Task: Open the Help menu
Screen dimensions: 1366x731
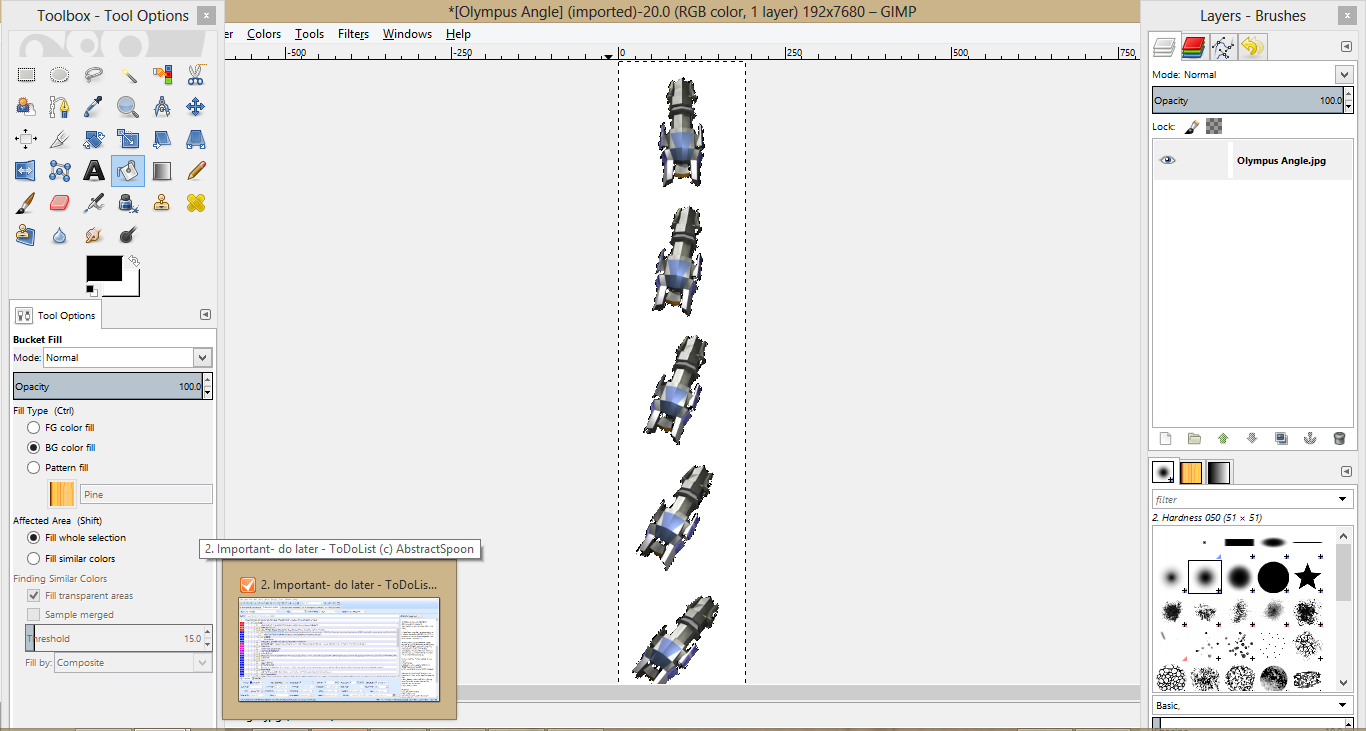Action: (458, 34)
